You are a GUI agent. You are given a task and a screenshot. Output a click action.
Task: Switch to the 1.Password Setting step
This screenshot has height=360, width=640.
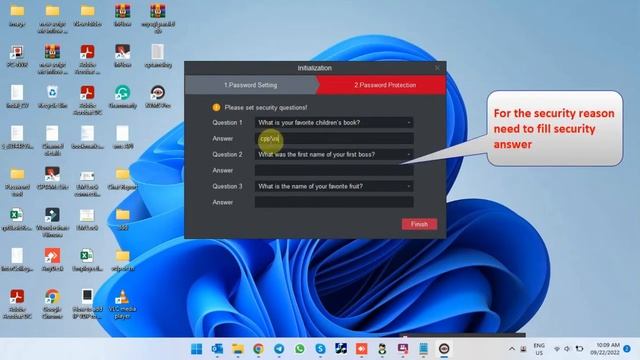[251, 85]
